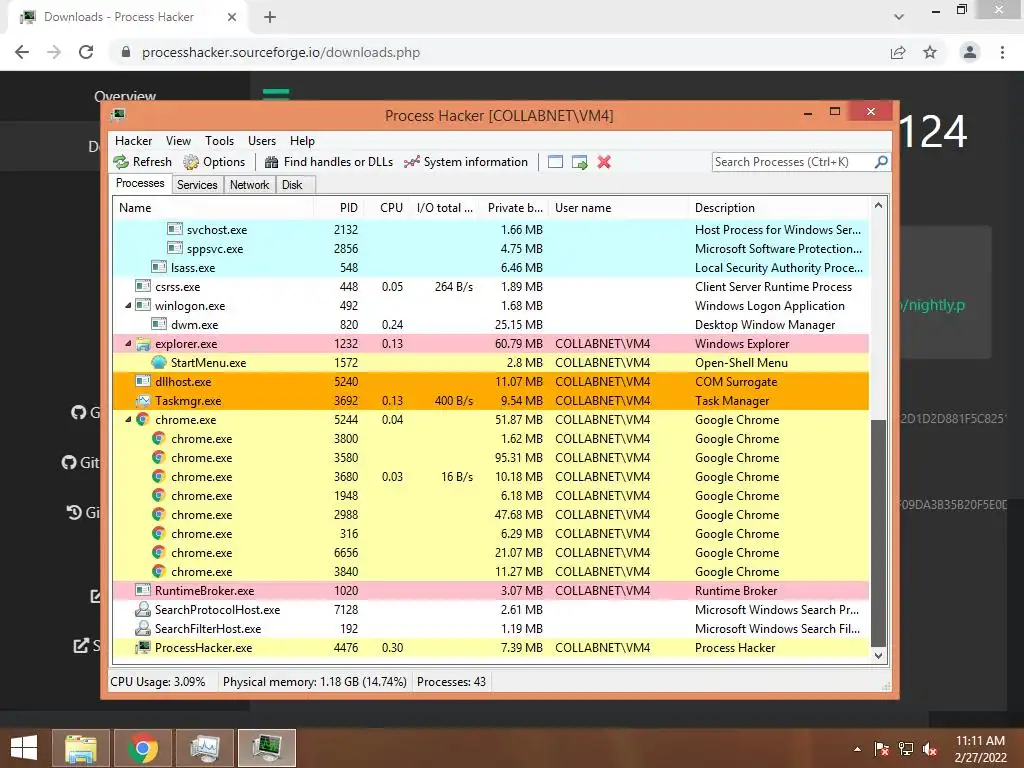Image resolution: width=1024 pixels, height=768 pixels.
Task: Sort by Private bytes column header
Action: (x=515, y=208)
